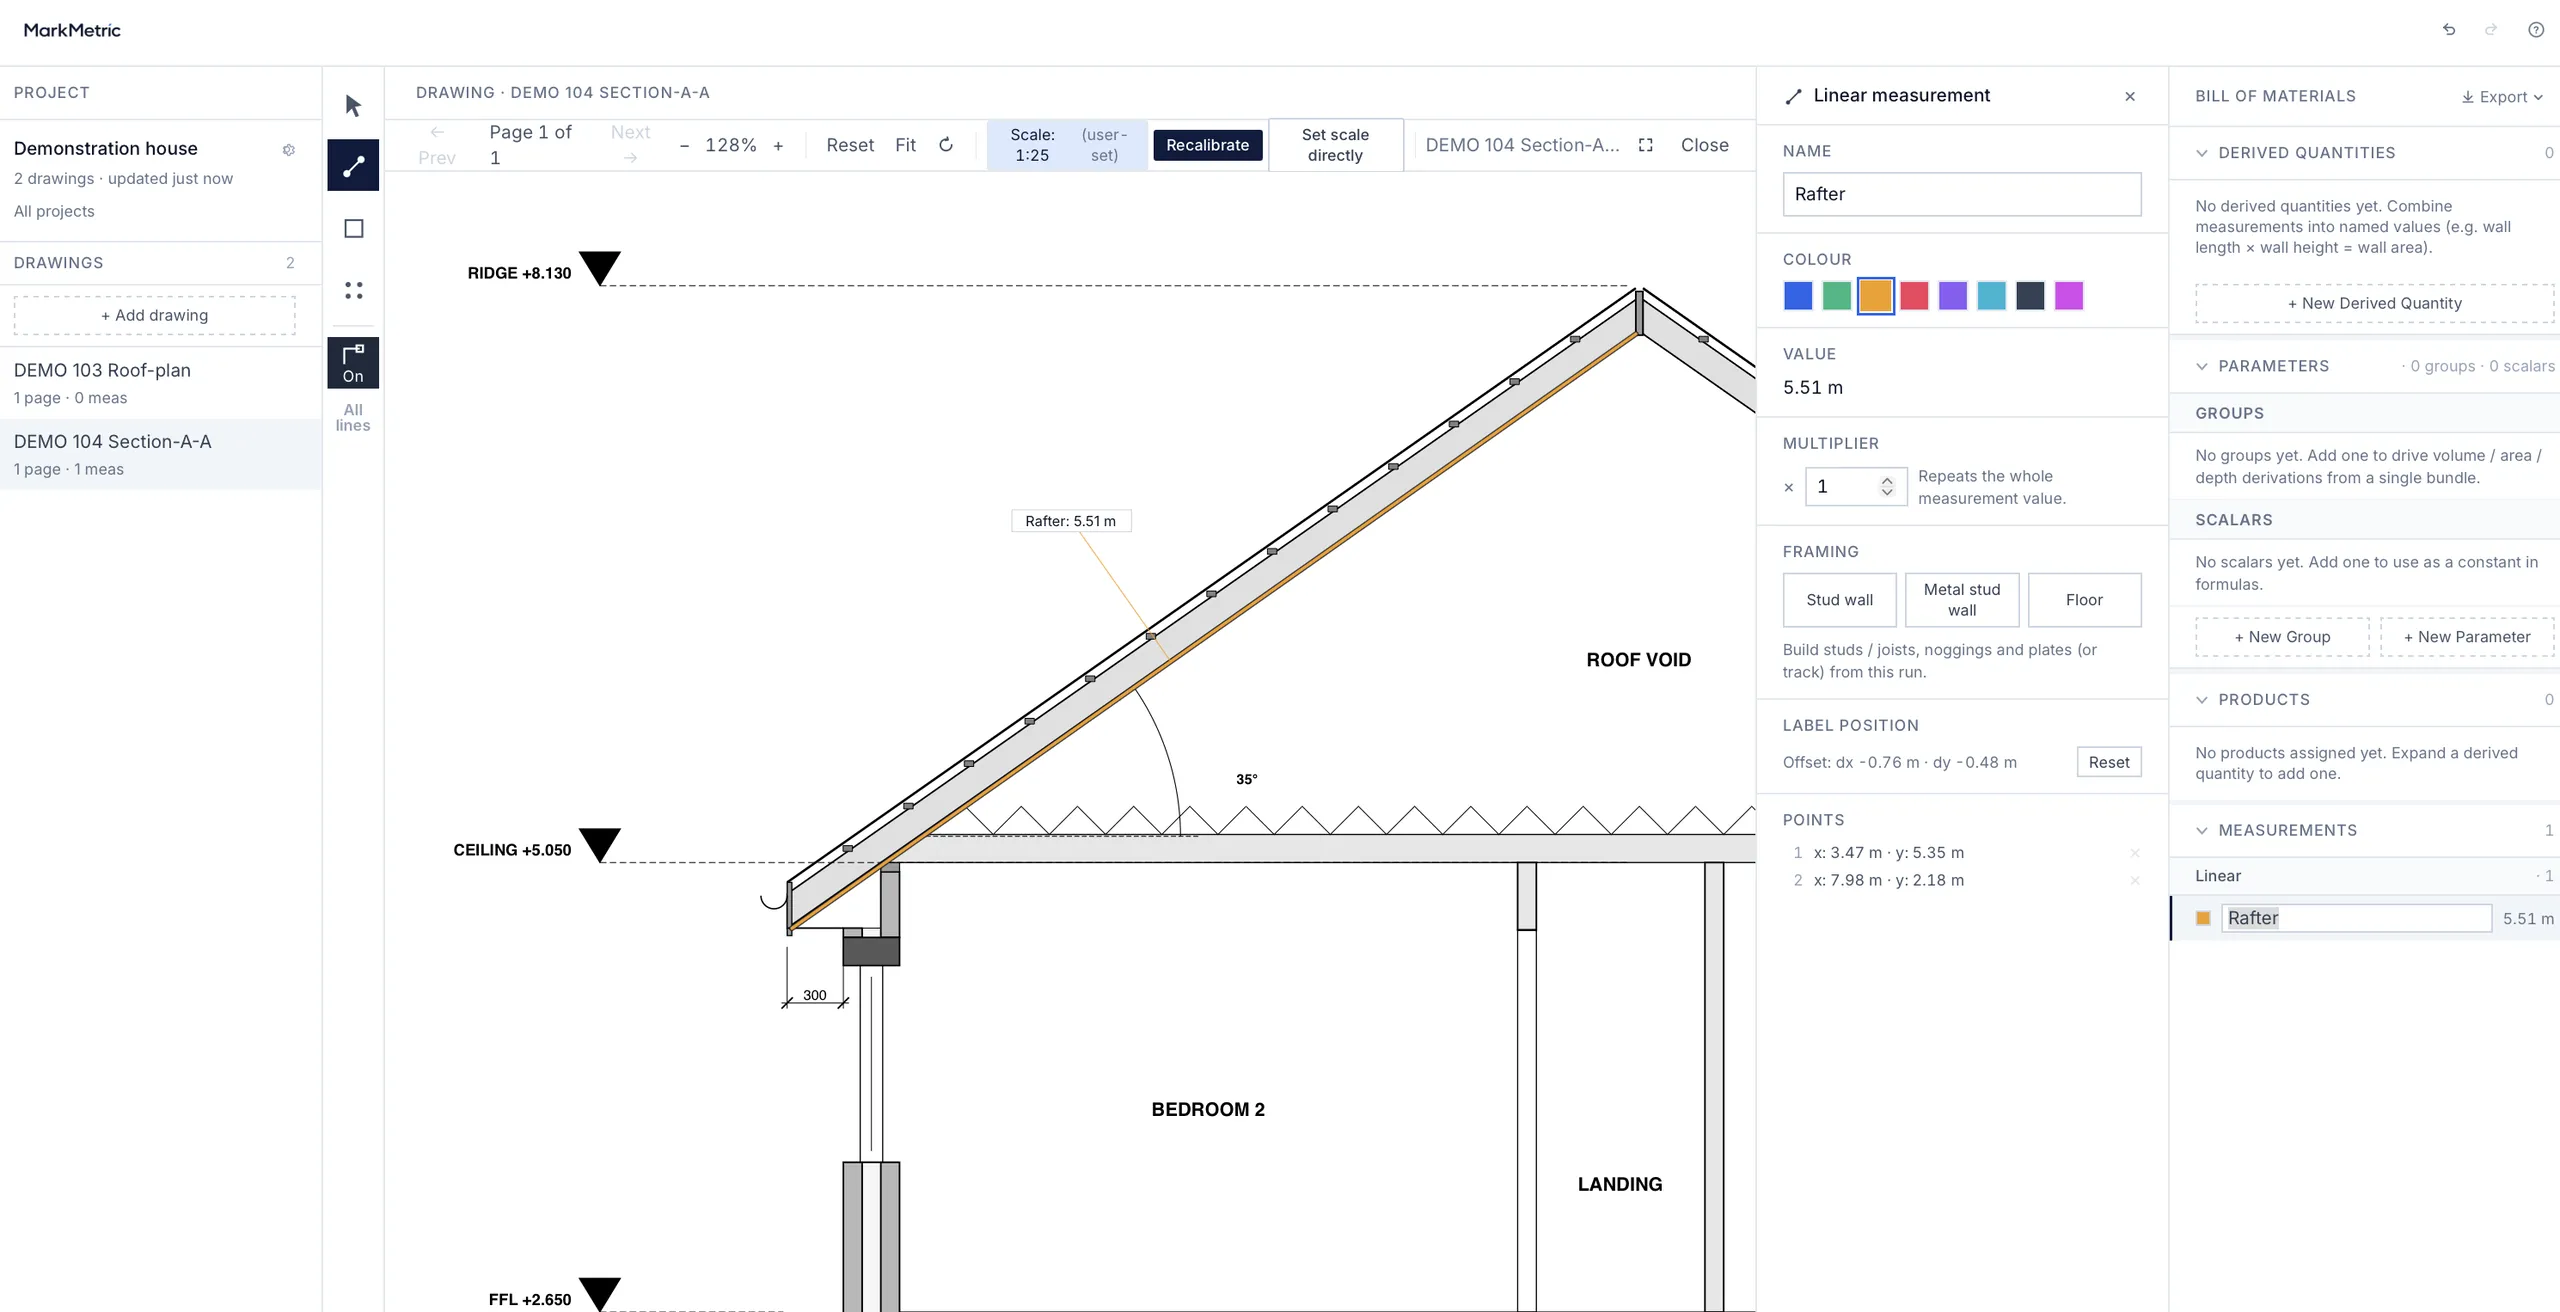Pick the red colour swatch
The image size is (2560, 1312).
pos(1913,296)
